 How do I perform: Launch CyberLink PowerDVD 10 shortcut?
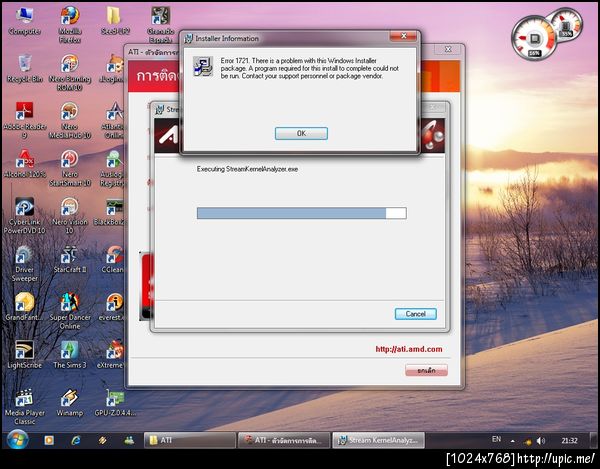pyautogui.click(x=24, y=215)
